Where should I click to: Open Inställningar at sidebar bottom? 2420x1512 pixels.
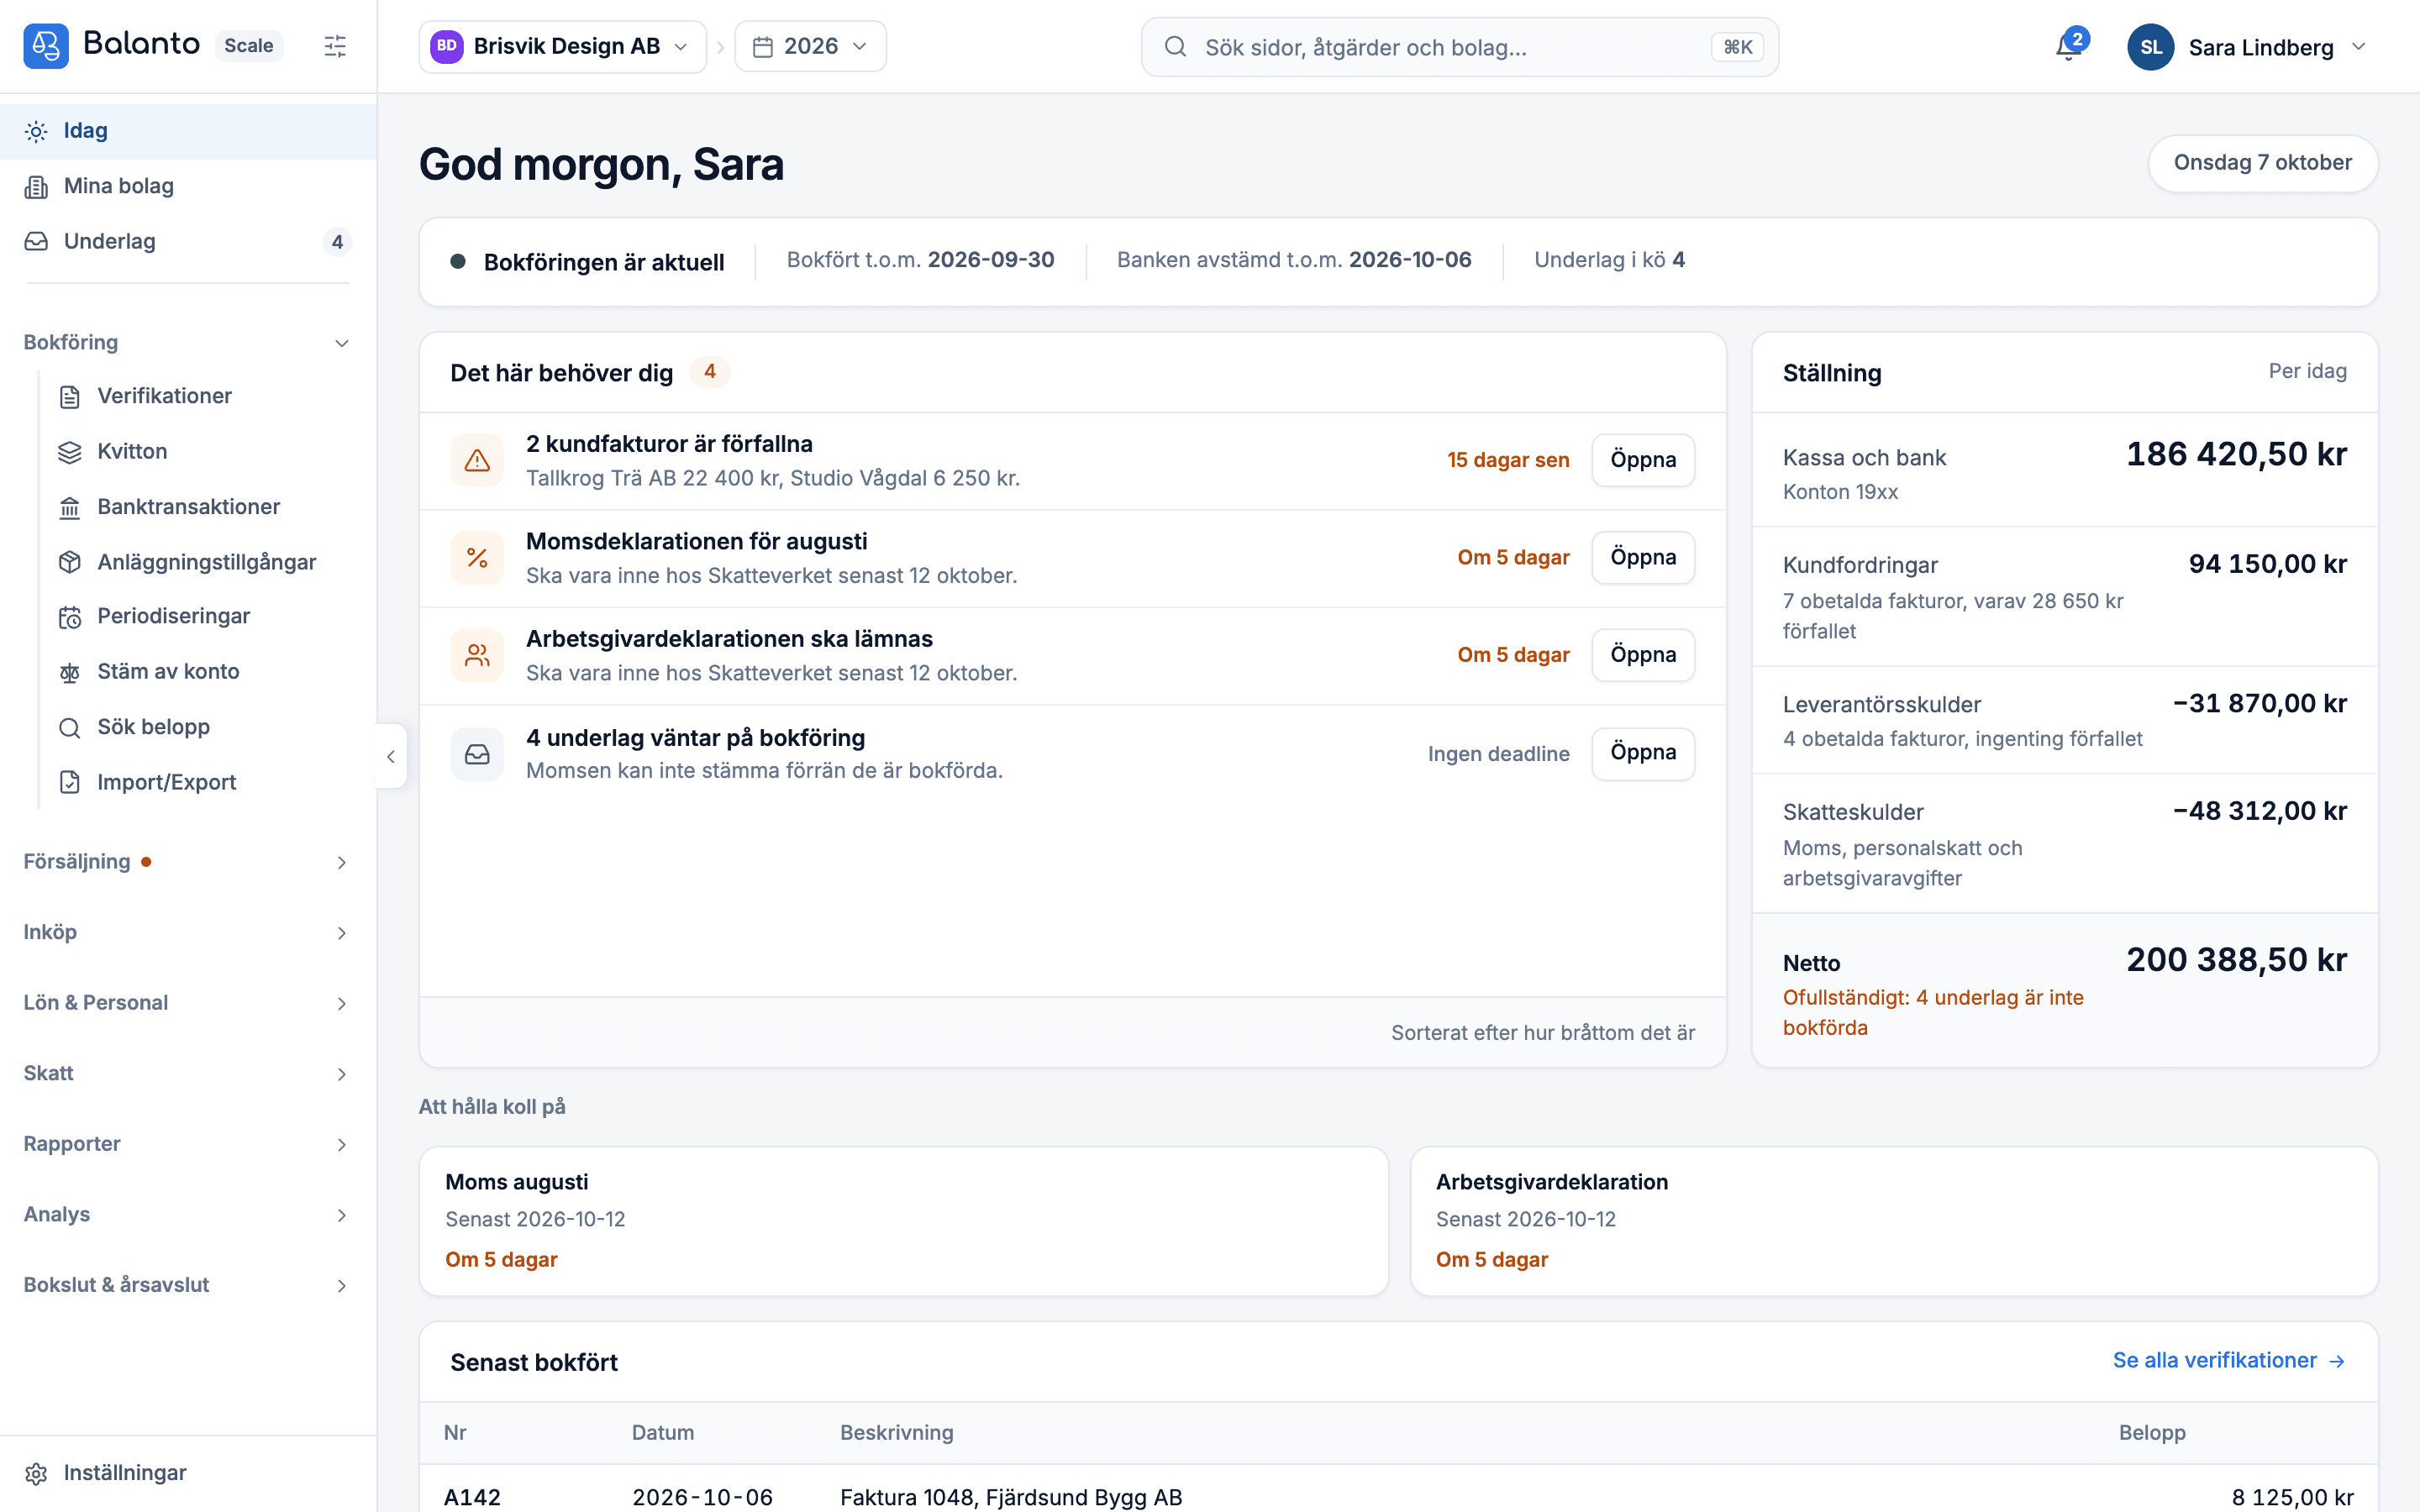pos(188,1473)
